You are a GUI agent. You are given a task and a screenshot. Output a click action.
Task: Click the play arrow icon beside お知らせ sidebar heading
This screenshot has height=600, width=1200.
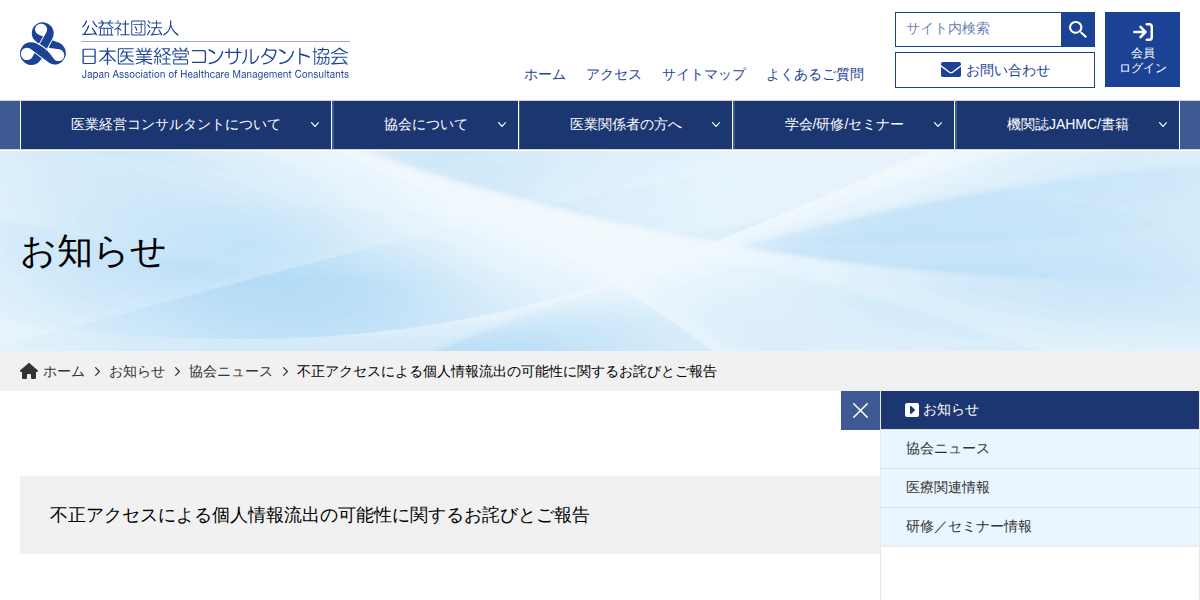click(911, 410)
